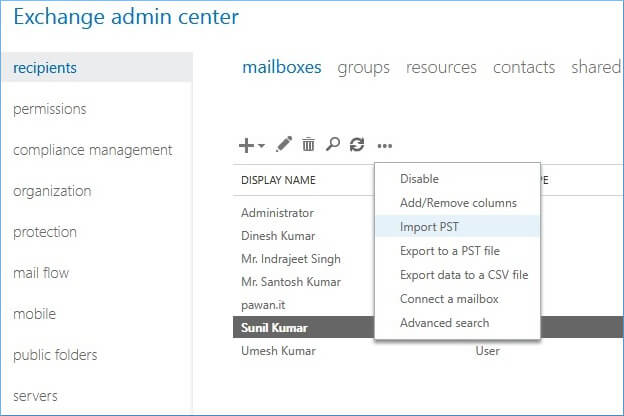Go to organization section

coord(52,191)
